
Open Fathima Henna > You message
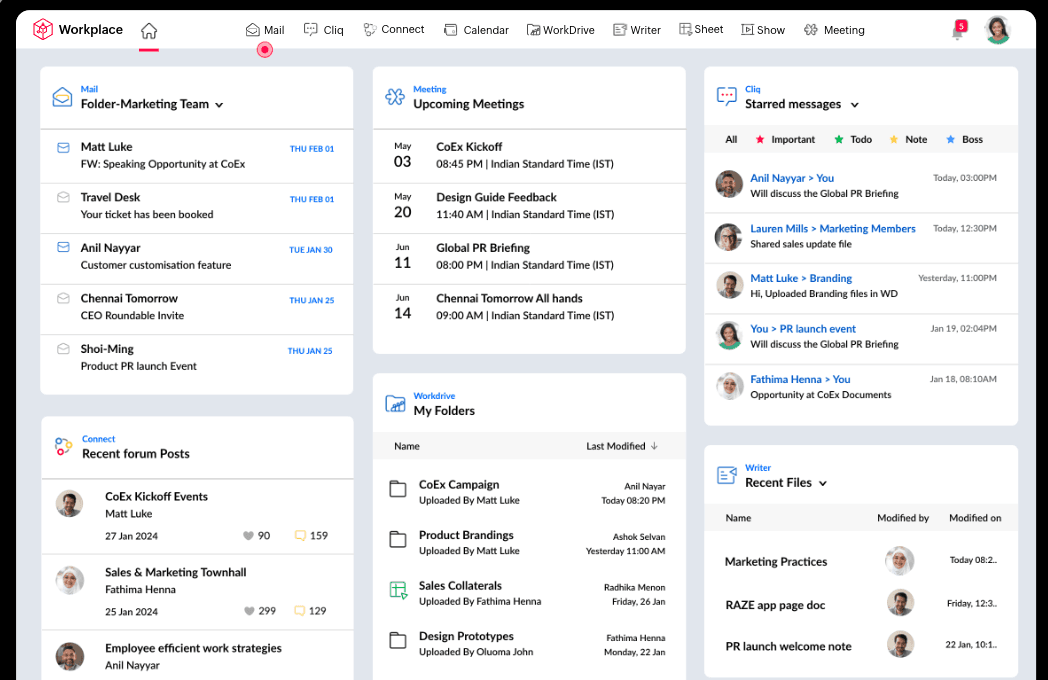click(x=861, y=388)
